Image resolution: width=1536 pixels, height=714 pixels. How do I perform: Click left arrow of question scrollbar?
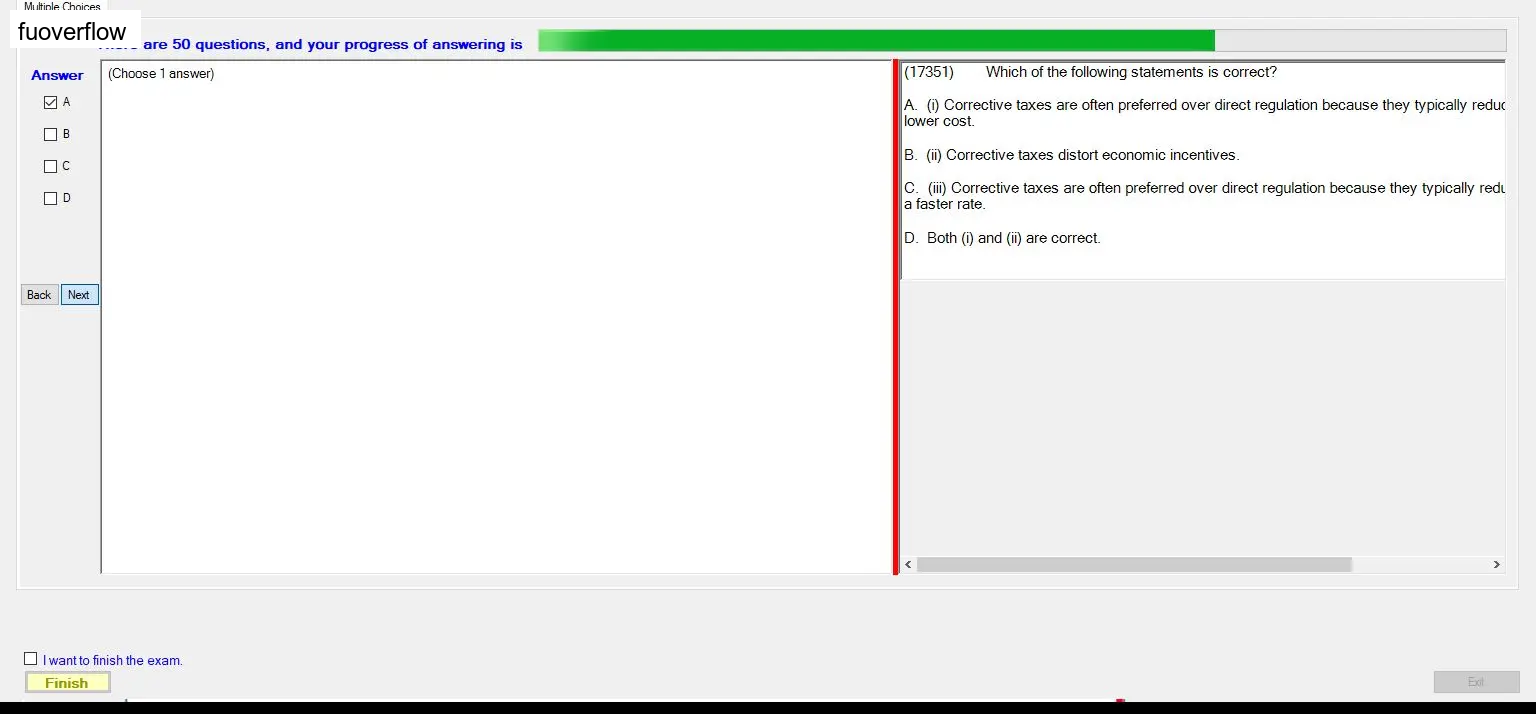(x=909, y=565)
